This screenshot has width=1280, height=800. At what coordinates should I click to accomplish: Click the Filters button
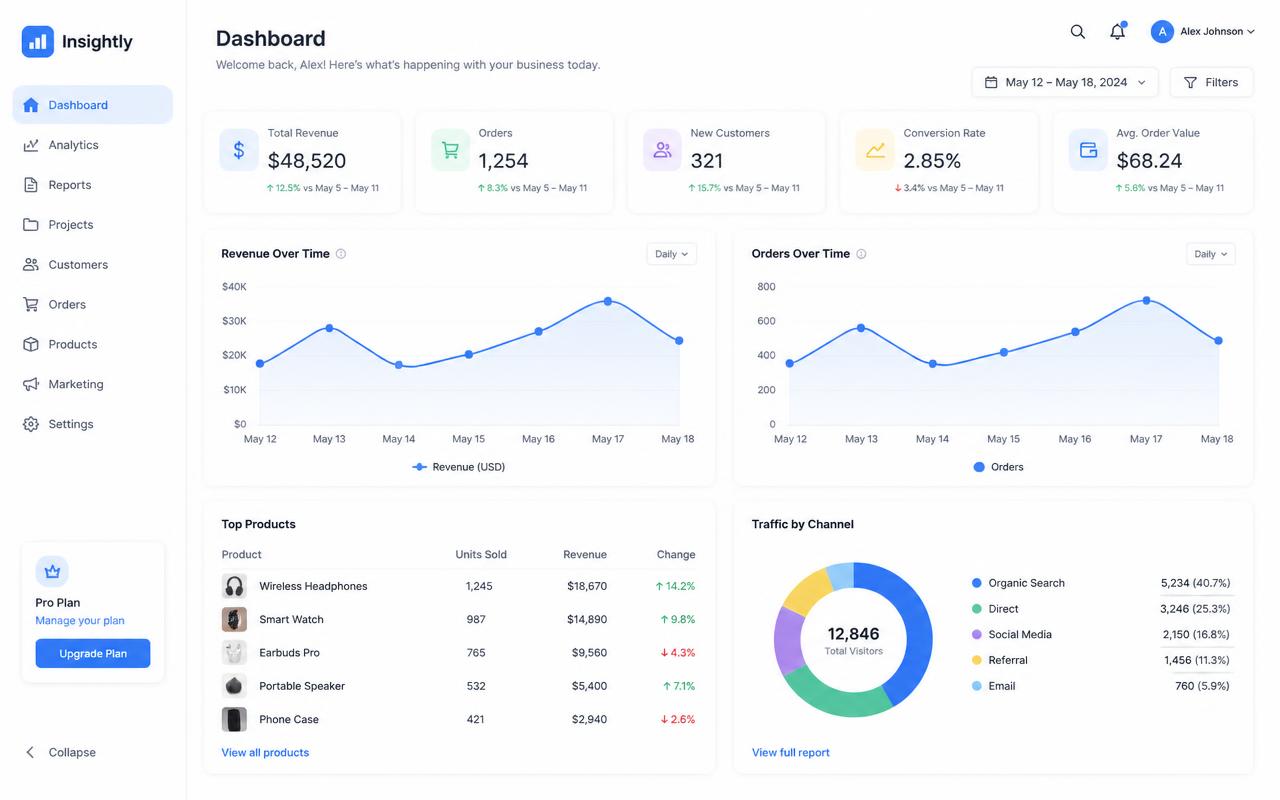coord(1211,82)
